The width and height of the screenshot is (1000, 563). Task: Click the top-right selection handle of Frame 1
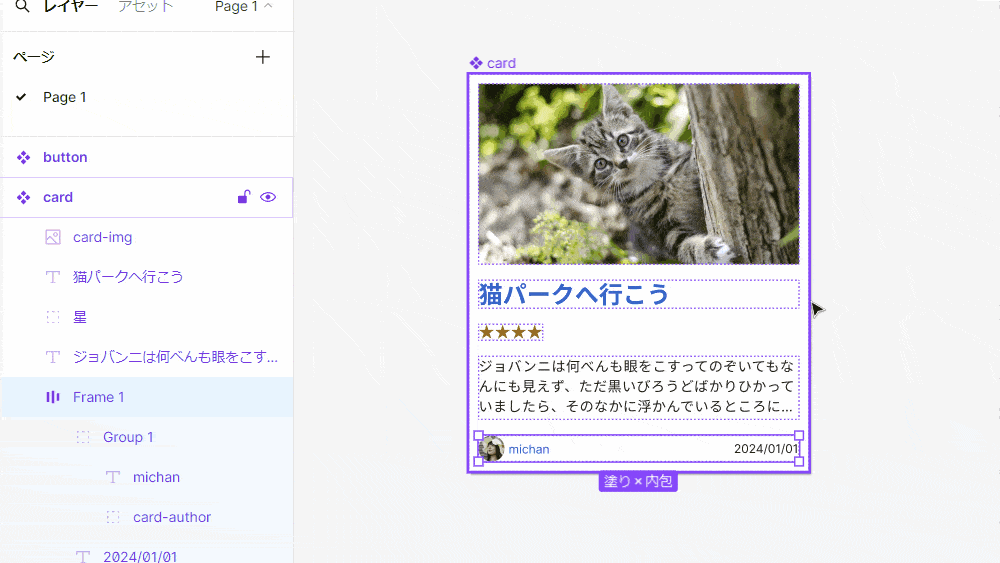pos(799,435)
